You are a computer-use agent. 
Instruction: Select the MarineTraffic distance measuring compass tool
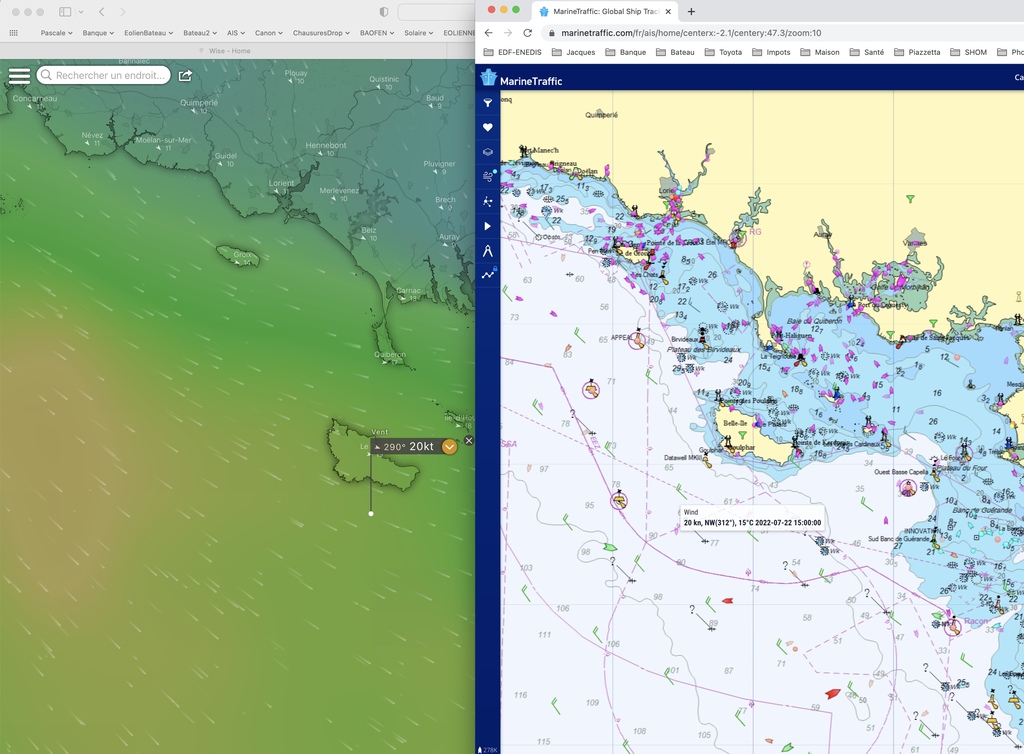[487, 251]
